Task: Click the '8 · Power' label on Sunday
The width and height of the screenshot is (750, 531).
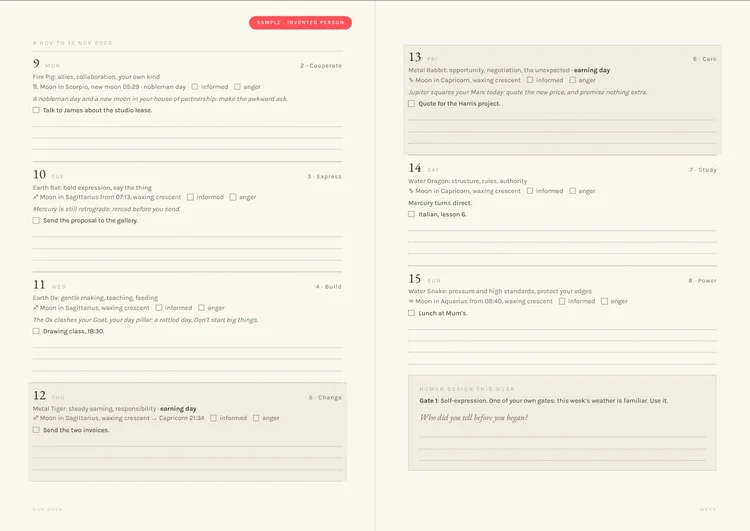Action: click(x=702, y=281)
